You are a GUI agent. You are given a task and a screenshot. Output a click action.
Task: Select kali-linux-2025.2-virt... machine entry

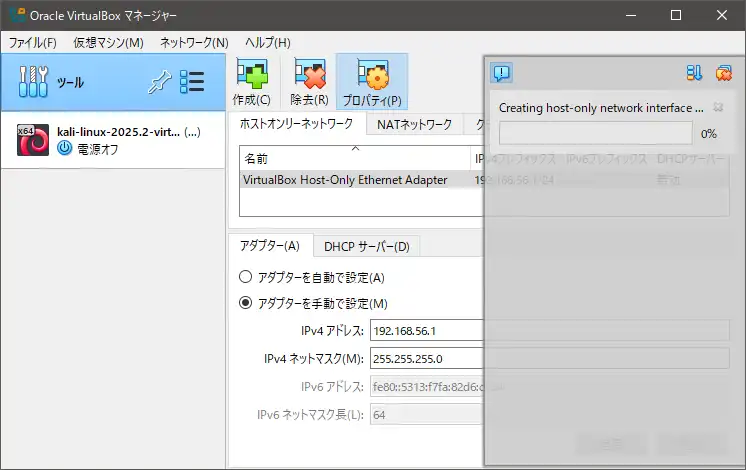coord(113,140)
